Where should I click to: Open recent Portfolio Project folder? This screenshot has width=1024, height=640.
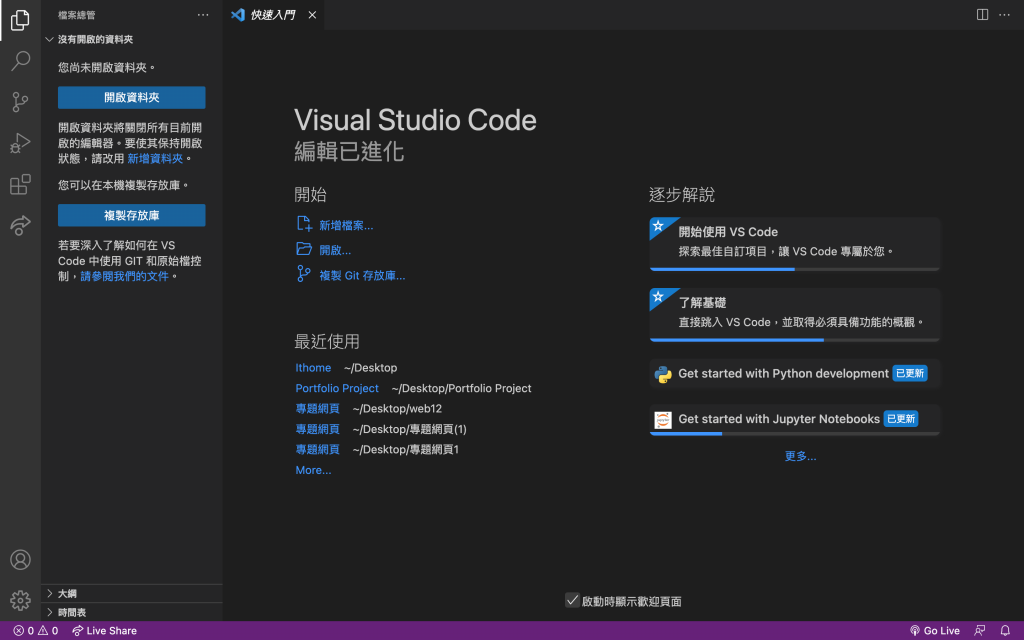point(337,388)
